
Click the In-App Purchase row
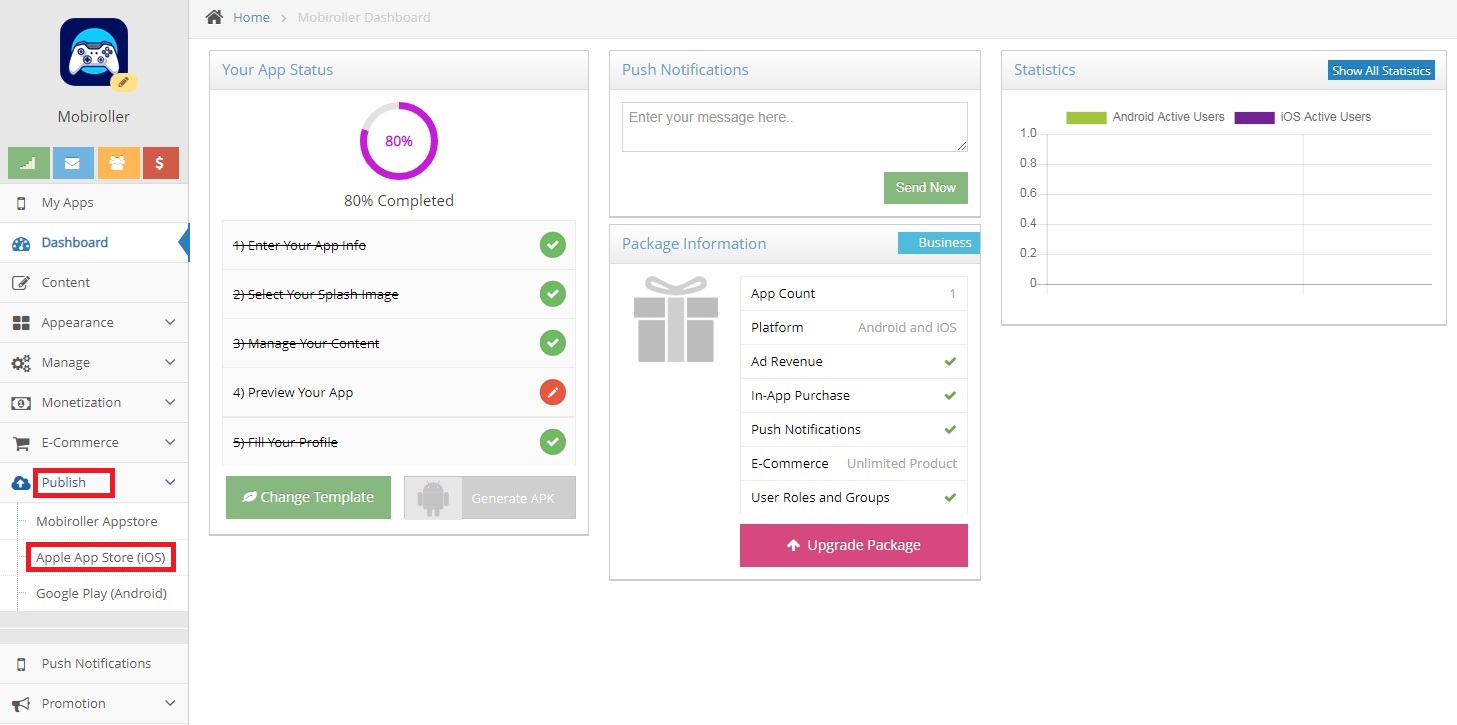pos(854,395)
